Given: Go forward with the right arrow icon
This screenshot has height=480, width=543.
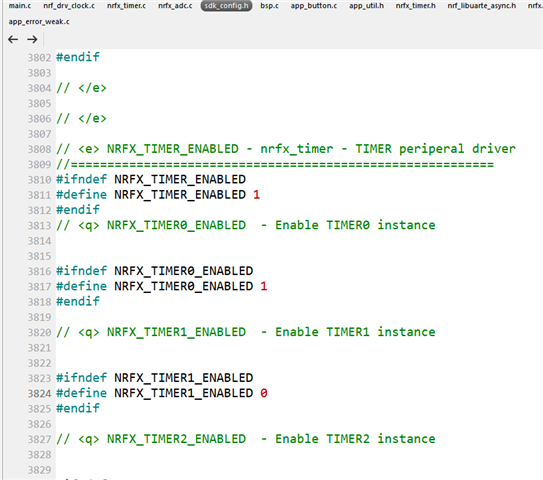Looking at the screenshot, I should [x=32, y=39].
